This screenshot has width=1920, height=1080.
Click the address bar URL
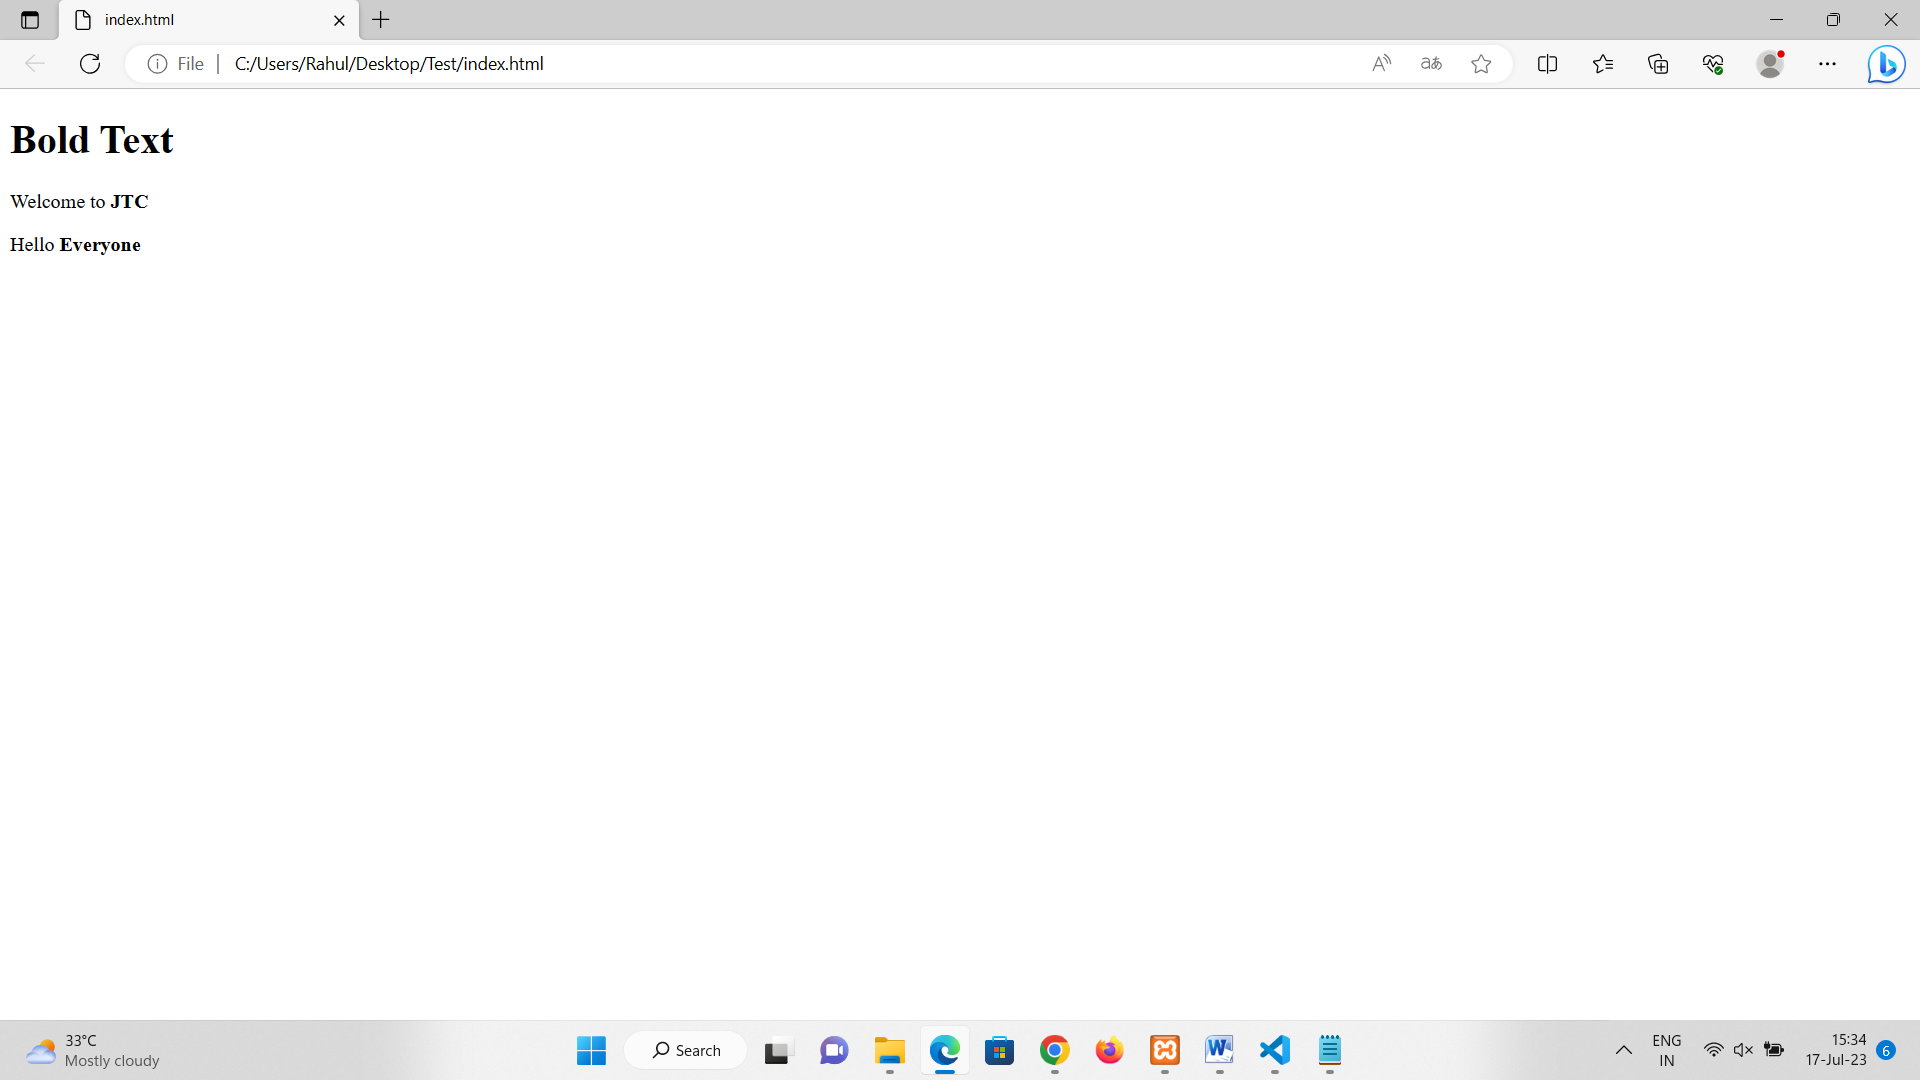(389, 64)
